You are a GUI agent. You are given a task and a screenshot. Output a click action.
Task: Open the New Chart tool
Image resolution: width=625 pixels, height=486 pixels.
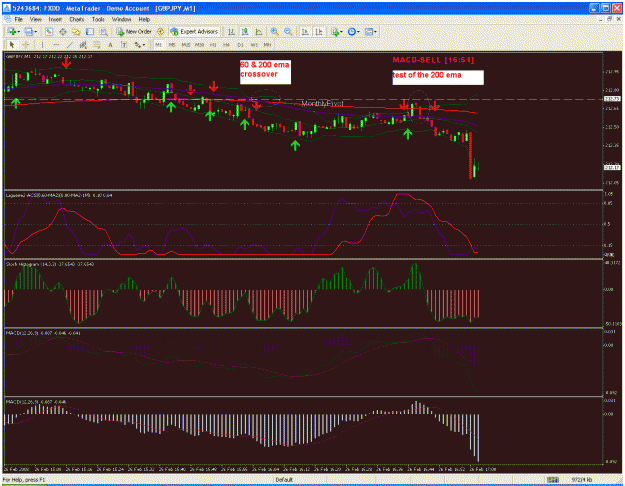pos(11,31)
